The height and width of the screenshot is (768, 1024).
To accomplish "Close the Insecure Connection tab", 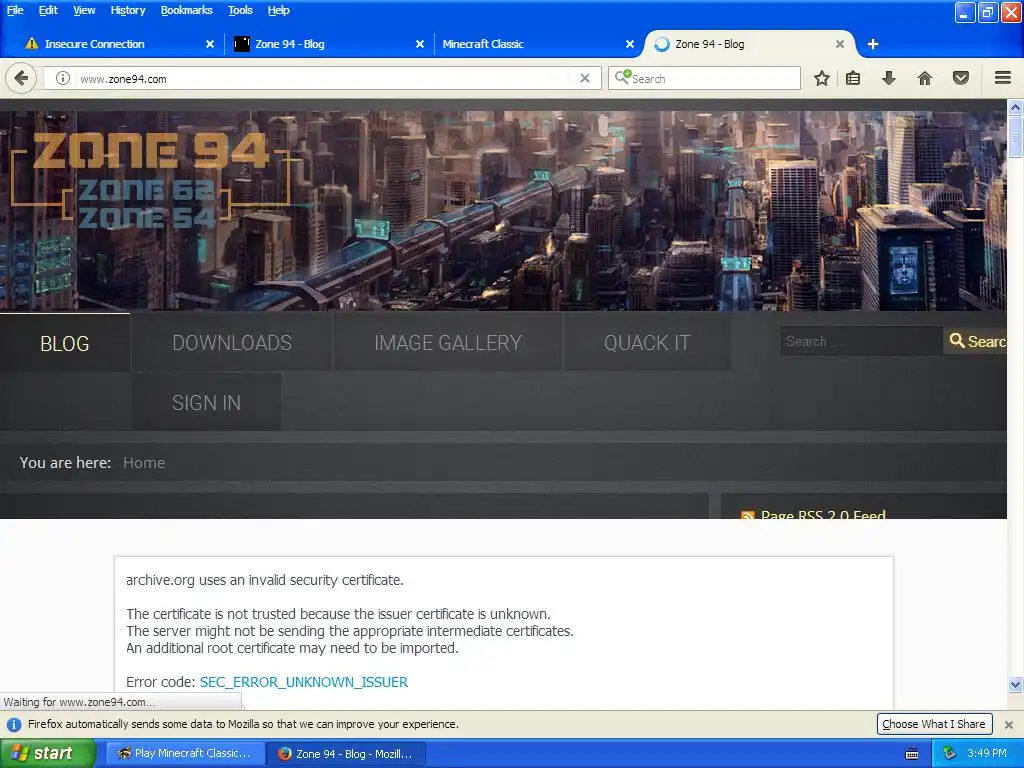I will tap(210, 44).
